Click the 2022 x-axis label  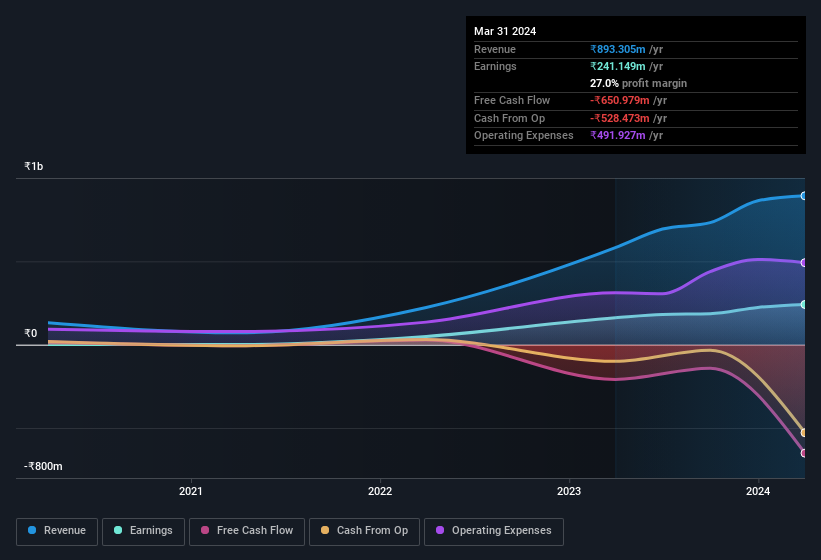pyautogui.click(x=380, y=491)
